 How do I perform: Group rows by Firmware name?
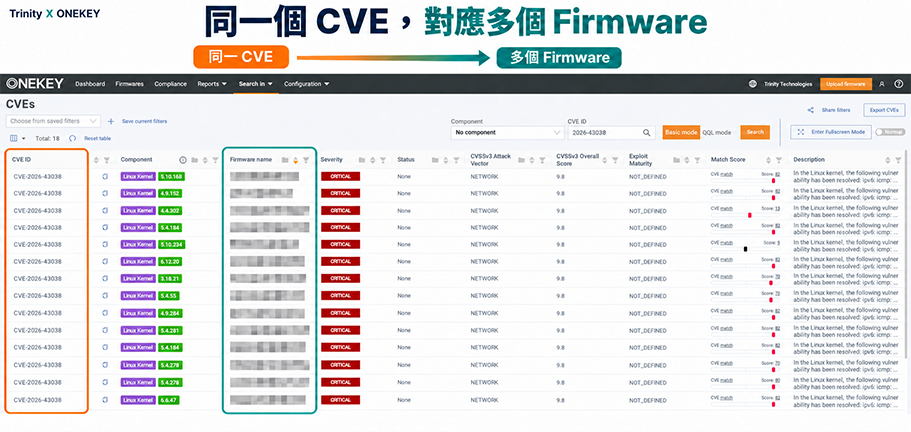coord(285,160)
